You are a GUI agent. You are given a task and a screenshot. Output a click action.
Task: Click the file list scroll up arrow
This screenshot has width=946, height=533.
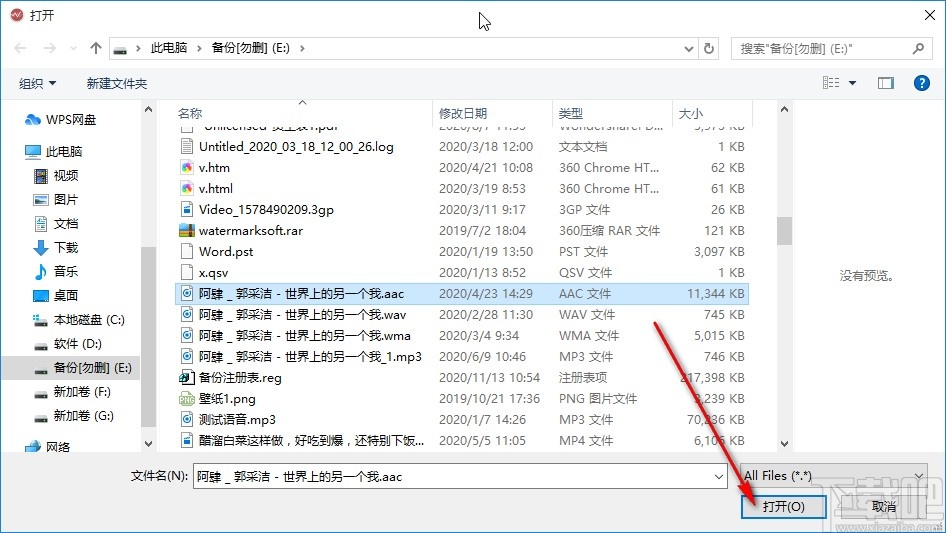(784, 109)
